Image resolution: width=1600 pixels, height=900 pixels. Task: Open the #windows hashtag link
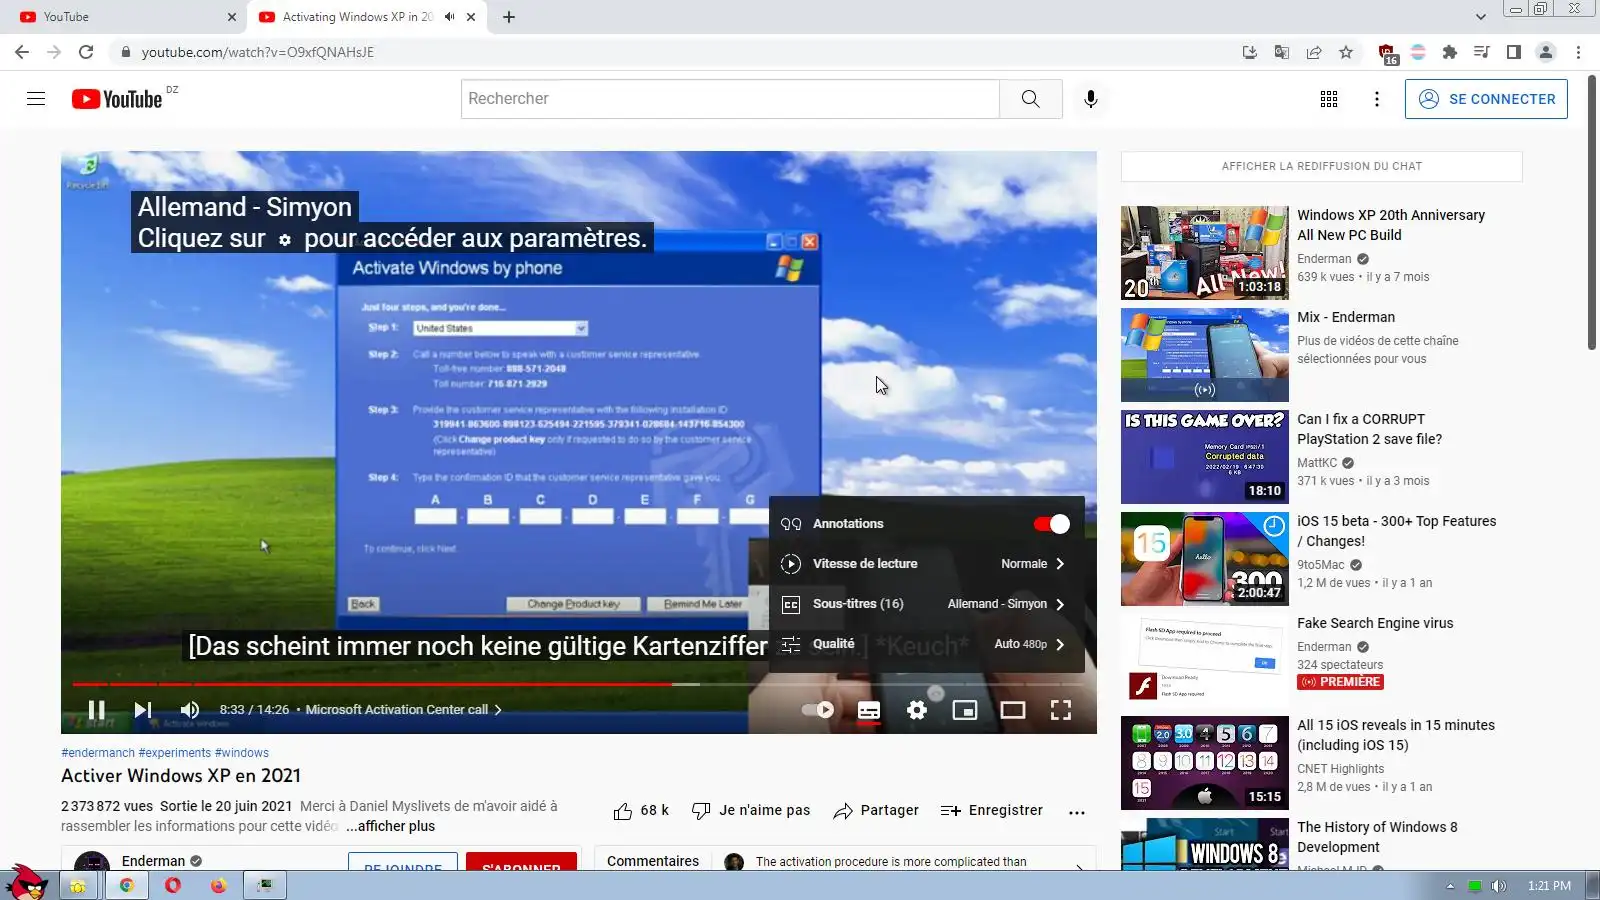pyautogui.click(x=242, y=753)
